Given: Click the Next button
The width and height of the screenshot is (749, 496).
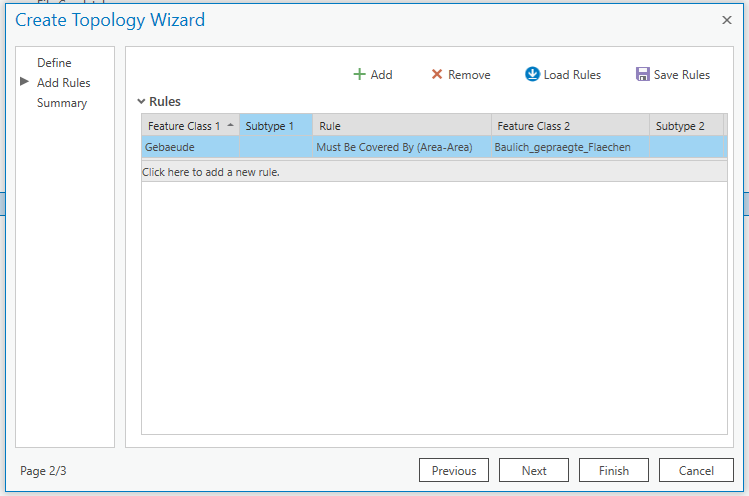Looking at the screenshot, I should pos(534,470).
